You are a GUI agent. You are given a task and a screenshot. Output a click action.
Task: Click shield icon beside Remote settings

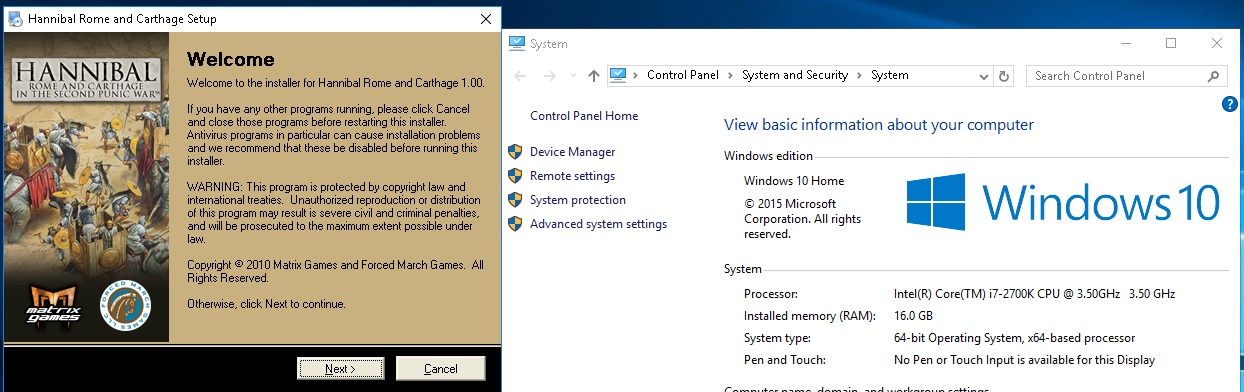click(516, 176)
